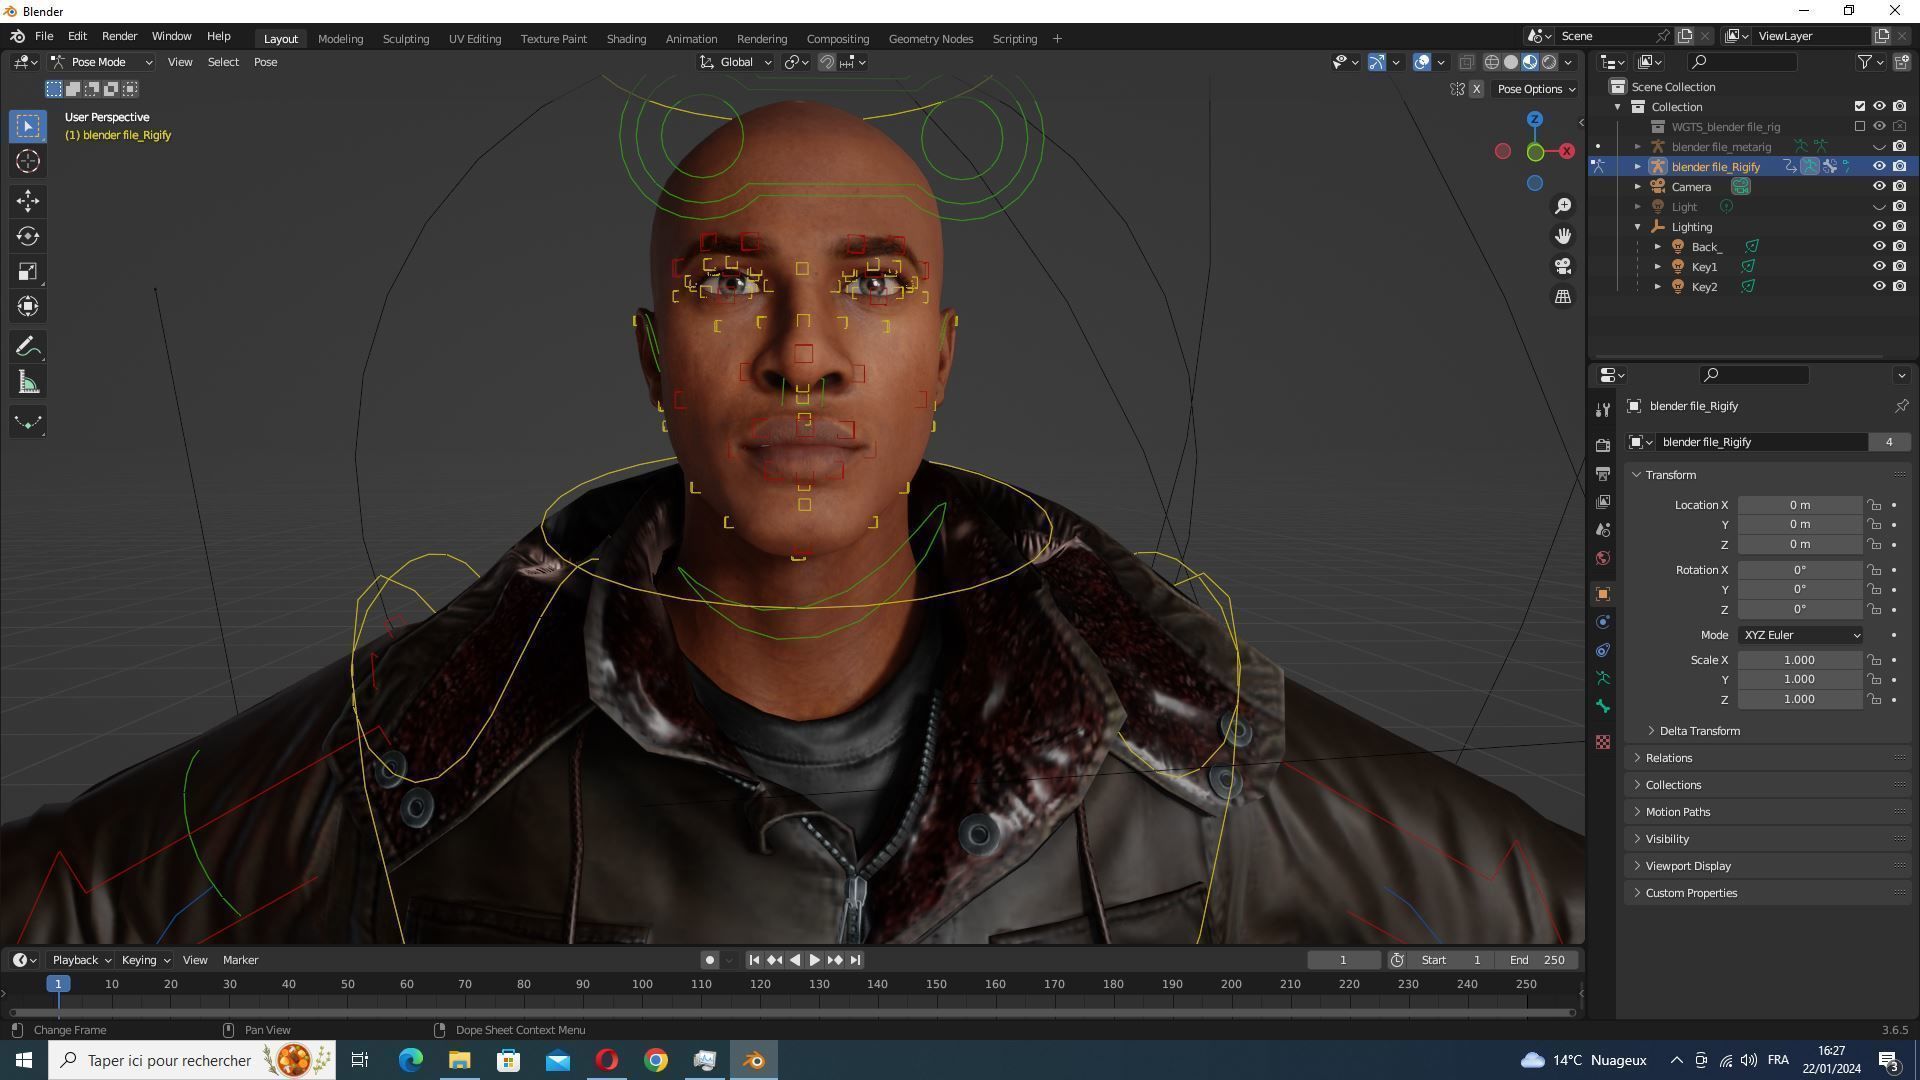
Task: Activate the Move tool
Action: point(28,201)
